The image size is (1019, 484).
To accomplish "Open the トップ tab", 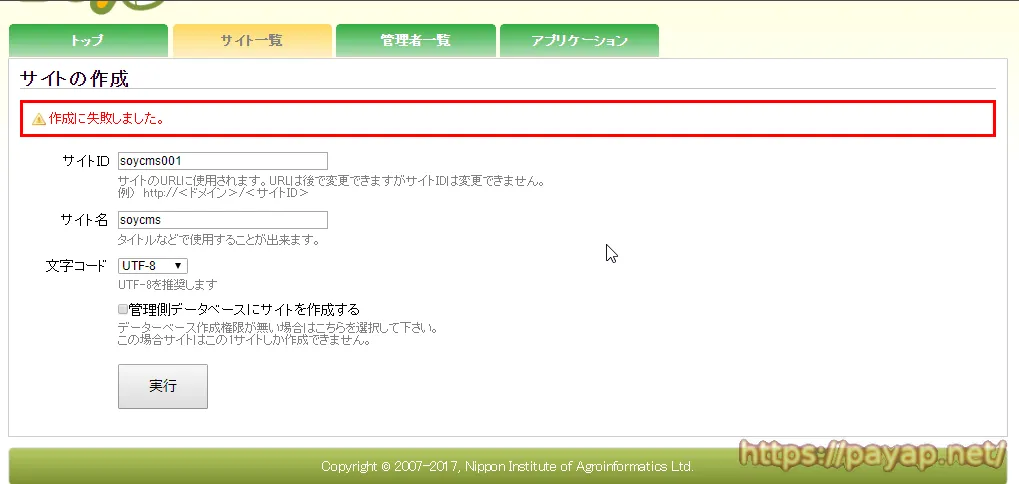I will coord(88,41).
